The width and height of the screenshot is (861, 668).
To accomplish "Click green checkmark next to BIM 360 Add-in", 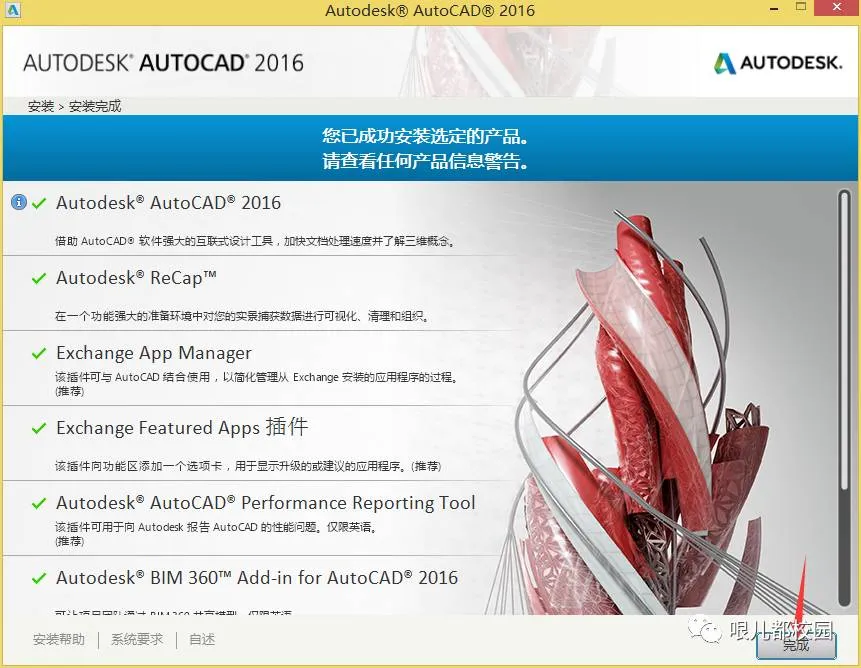I will (39, 578).
